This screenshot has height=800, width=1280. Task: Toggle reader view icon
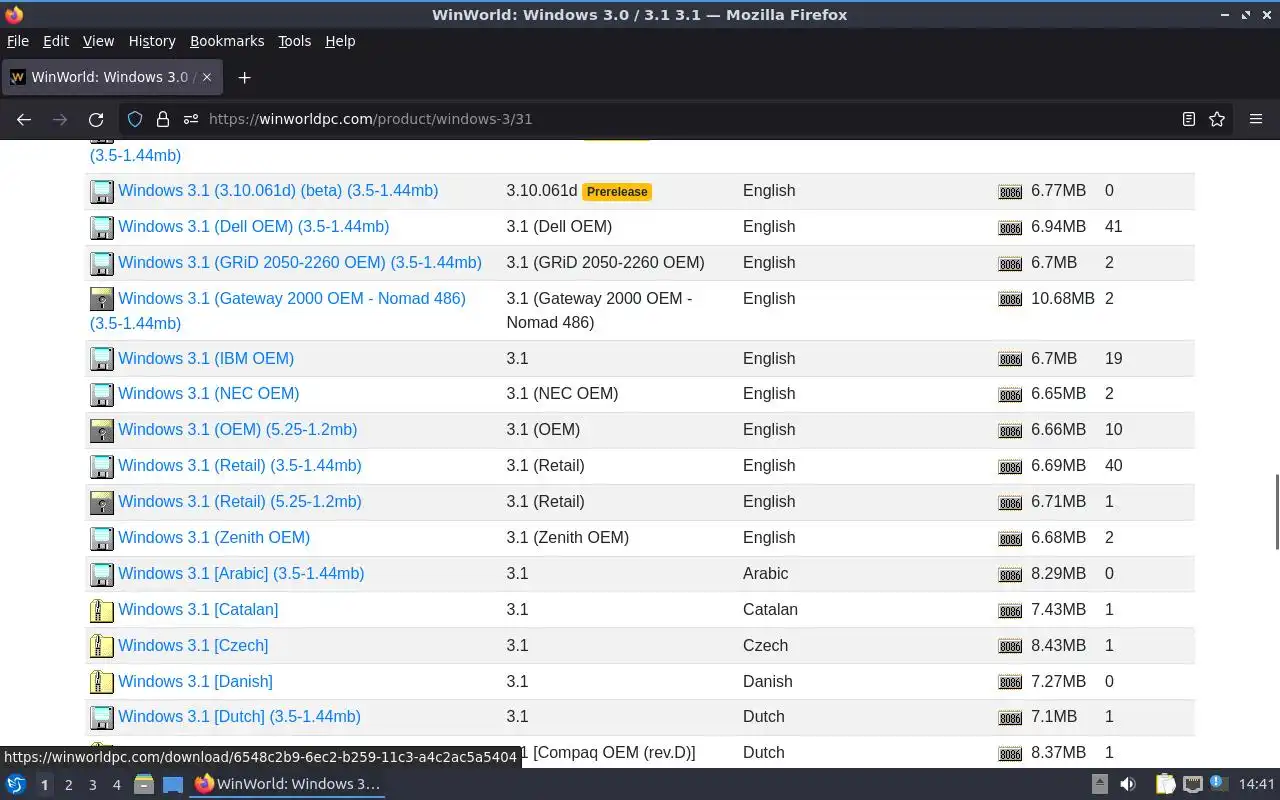pos(1189,119)
